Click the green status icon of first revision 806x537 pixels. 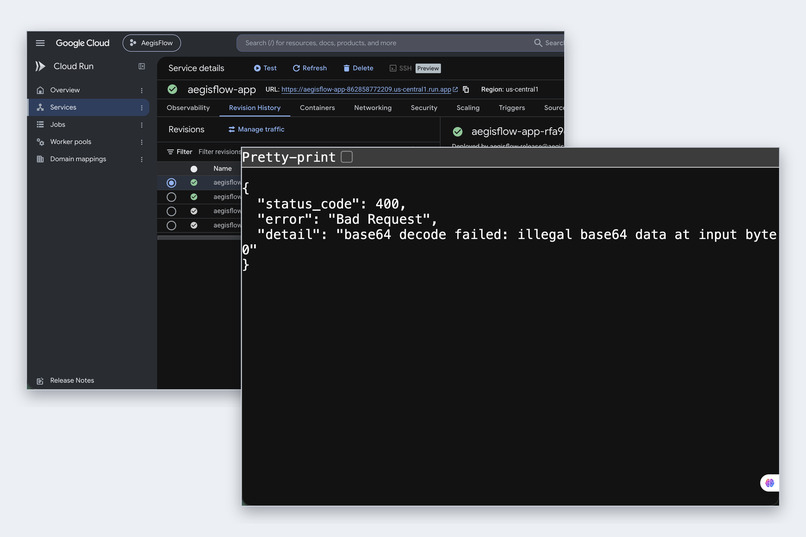[x=194, y=182]
